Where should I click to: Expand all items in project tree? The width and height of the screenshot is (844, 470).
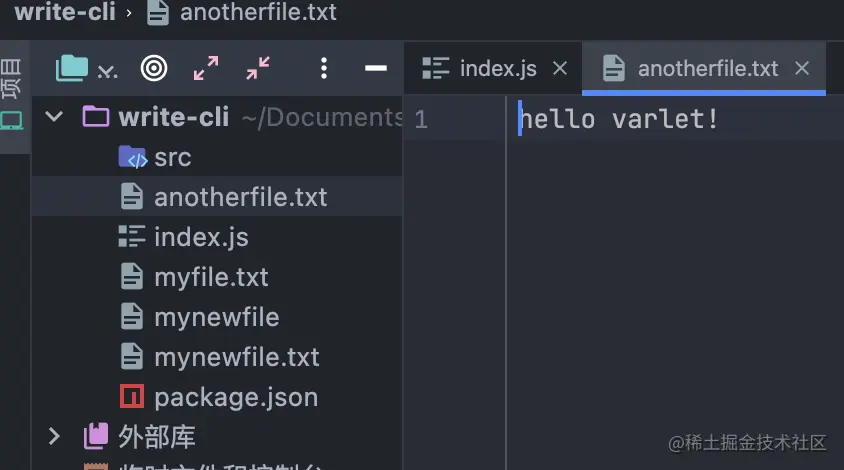(206, 68)
